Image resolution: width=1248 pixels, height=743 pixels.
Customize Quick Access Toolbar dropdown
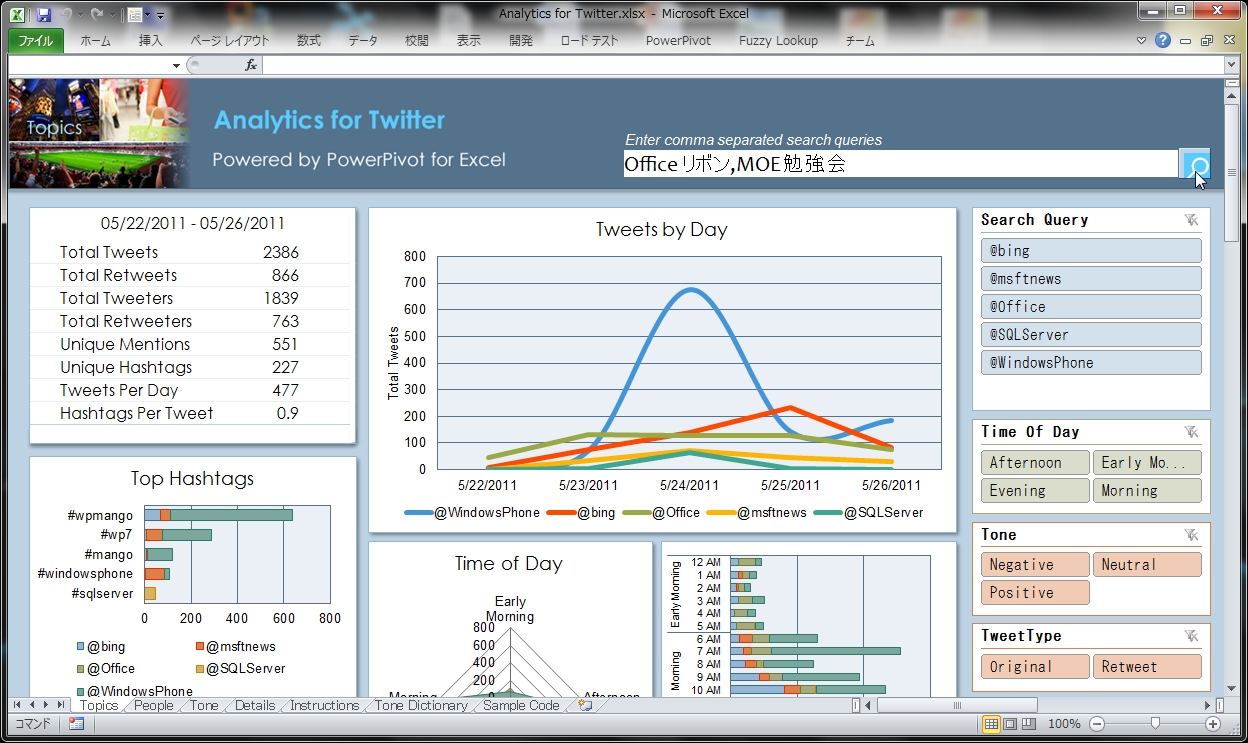click(160, 15)
